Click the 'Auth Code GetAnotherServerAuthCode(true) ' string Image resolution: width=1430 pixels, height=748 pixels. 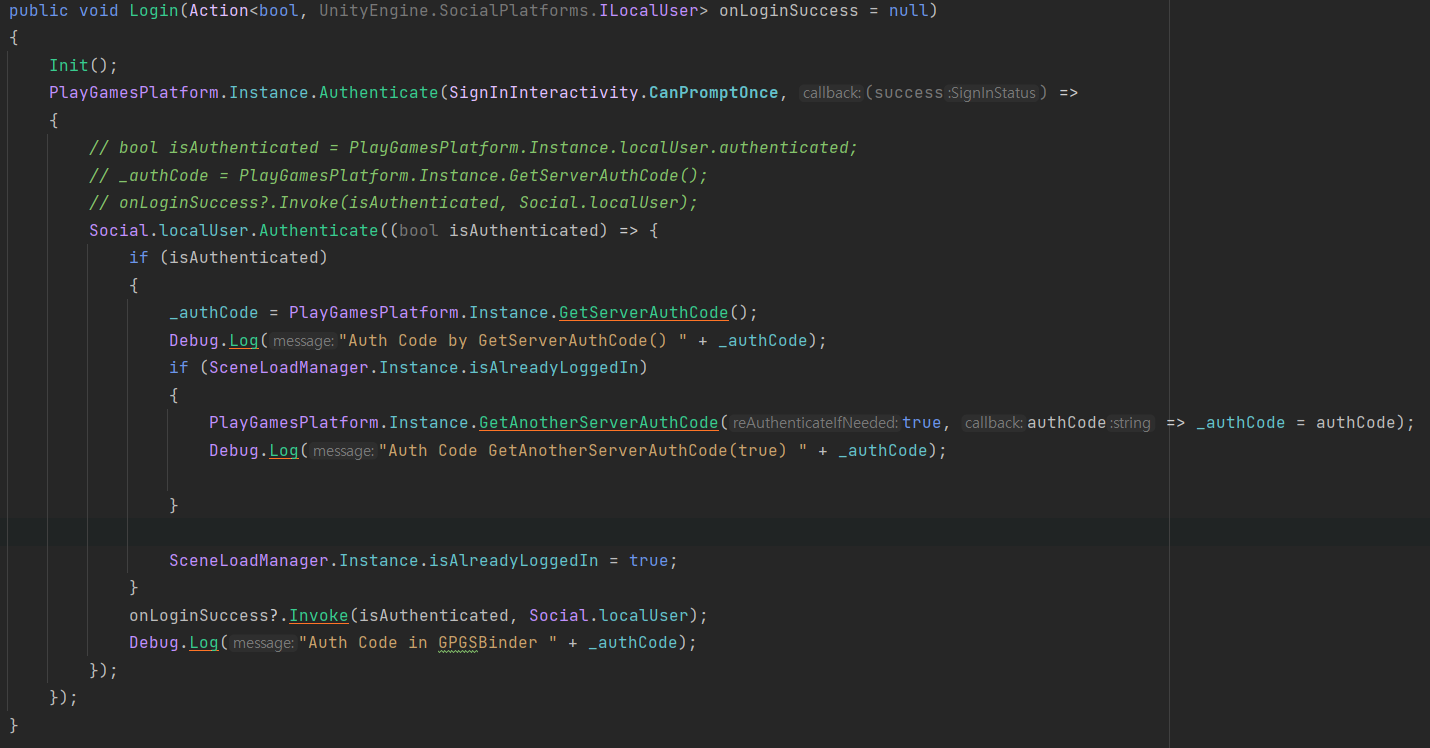[593, 451]
